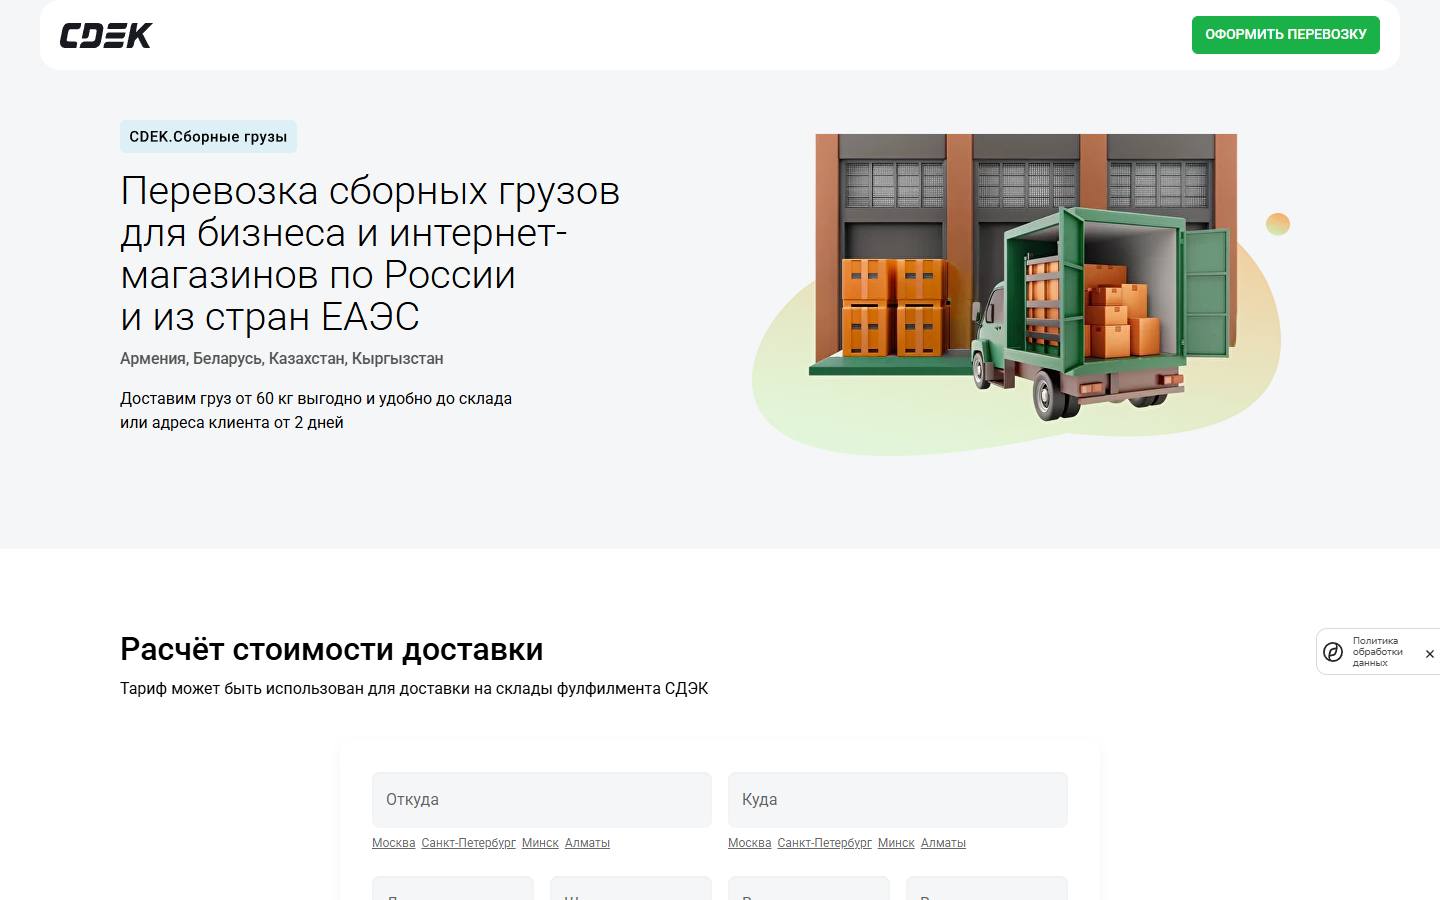Image resolution: width=1440 pixels, height=900 pixels.
Task: Choose Санкт-Петербург under the Откуда field
Action: coord(468,843)
